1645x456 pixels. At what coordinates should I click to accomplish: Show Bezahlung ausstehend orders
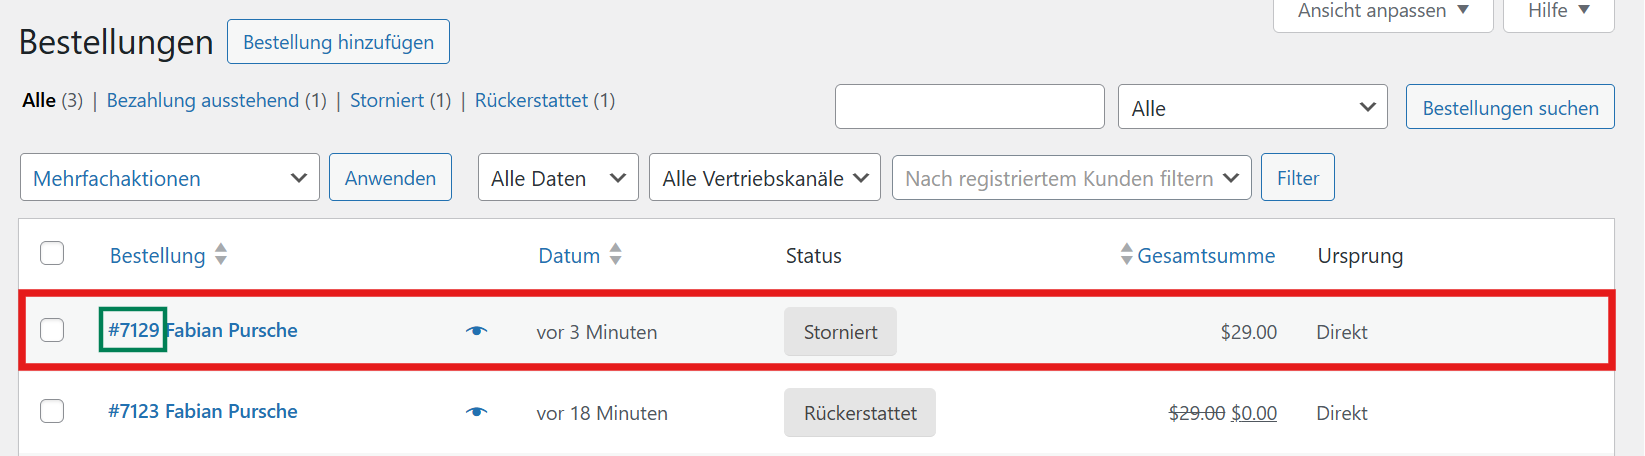[203, 100]
